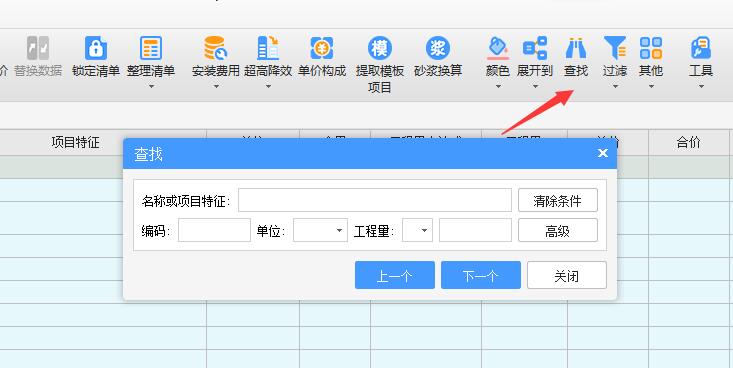This screenshot has height=368, width=733.
Task: Click the 查找 binoculars icon
Action: point(575,48)
